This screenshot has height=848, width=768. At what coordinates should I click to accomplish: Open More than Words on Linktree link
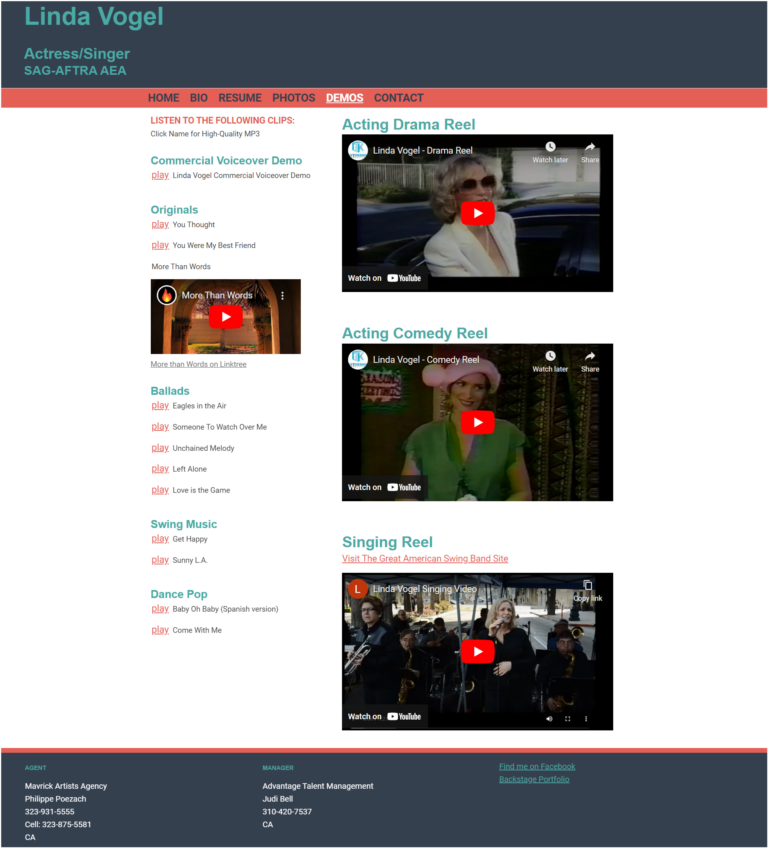pyautogui.click(x=198, y=365)
